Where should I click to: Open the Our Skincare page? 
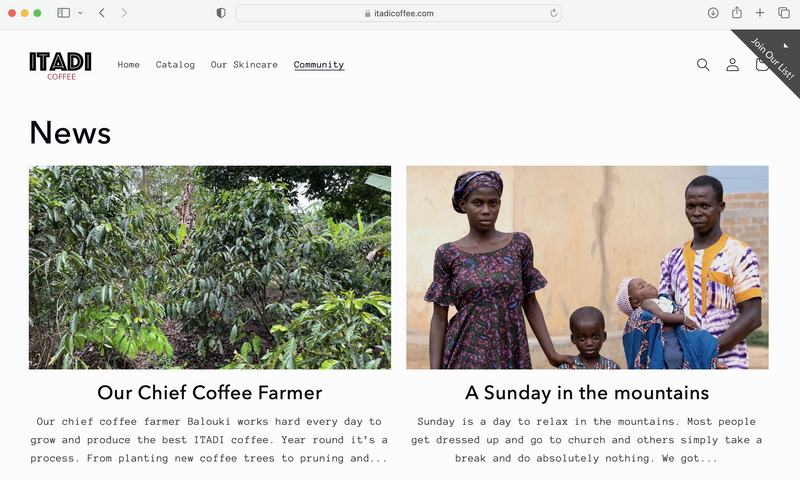pos(244,65)
